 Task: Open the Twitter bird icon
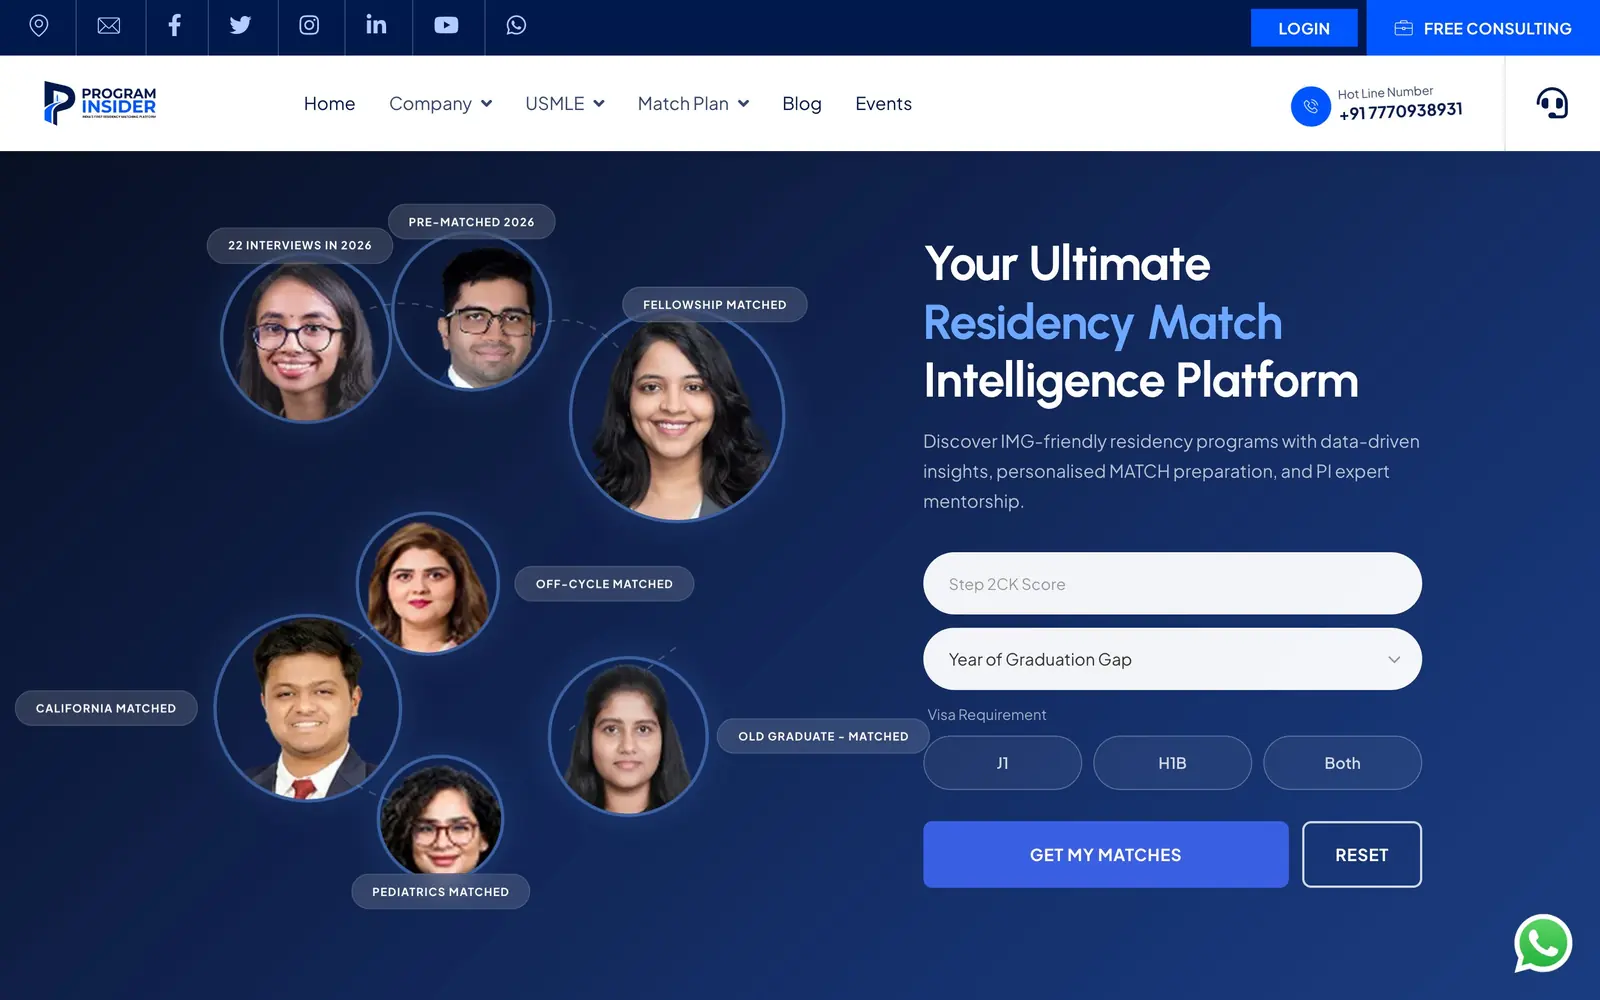pos(240,26)
